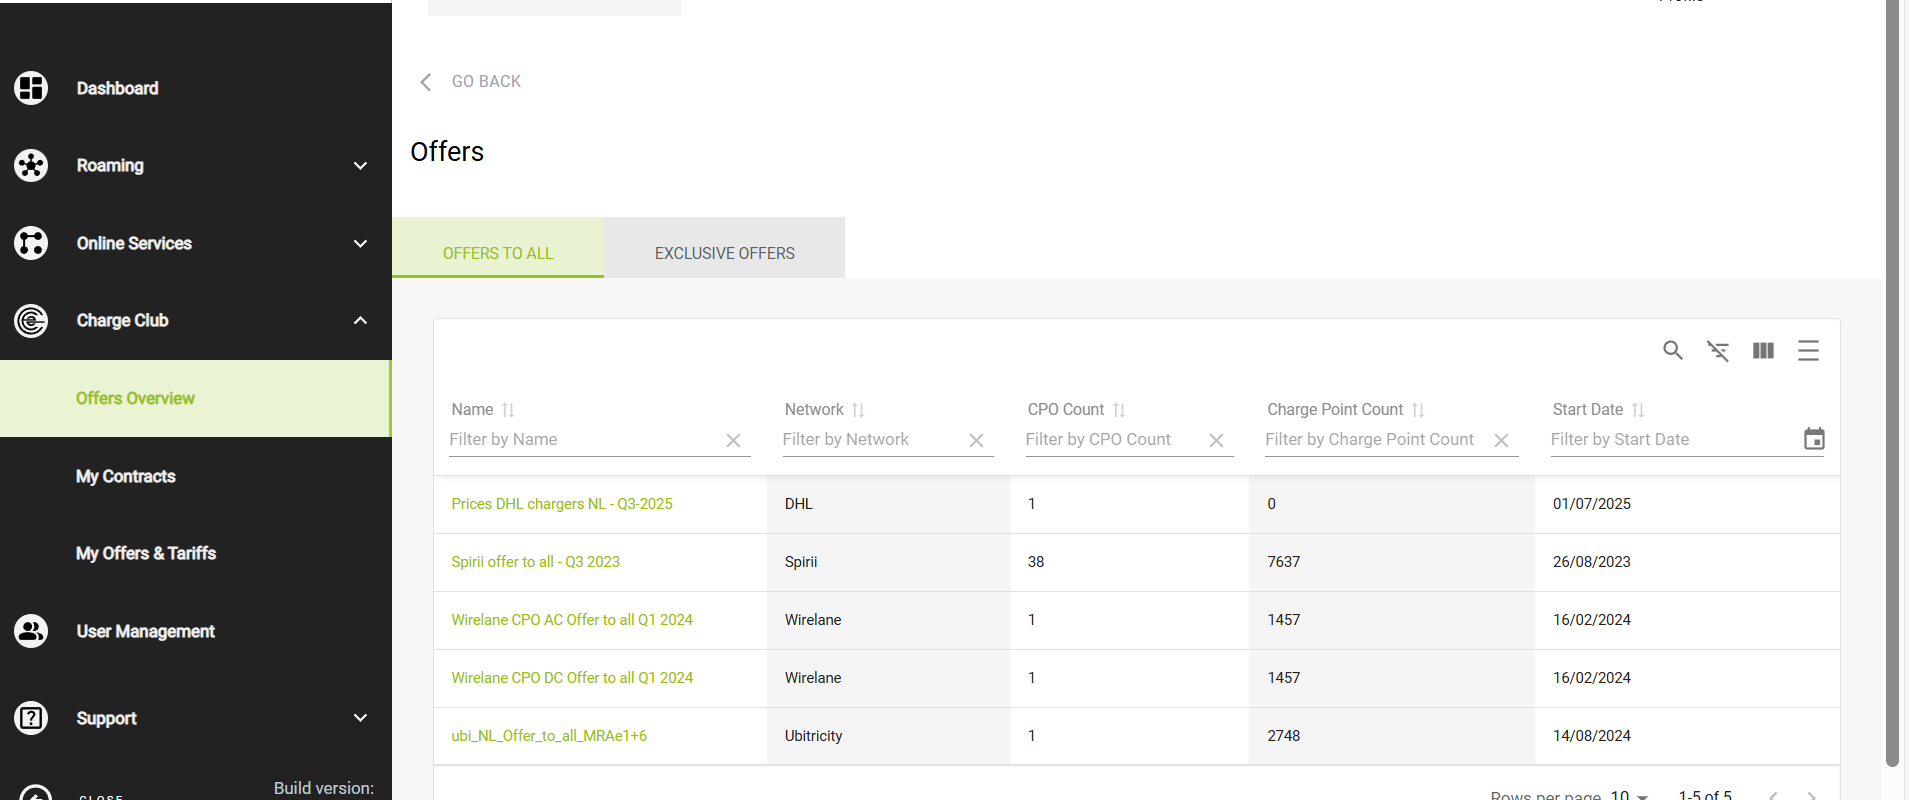The image size is (1909, 800).
Task: Open the Dashboard icon in sidebar
Action: (x=31, y=88)
